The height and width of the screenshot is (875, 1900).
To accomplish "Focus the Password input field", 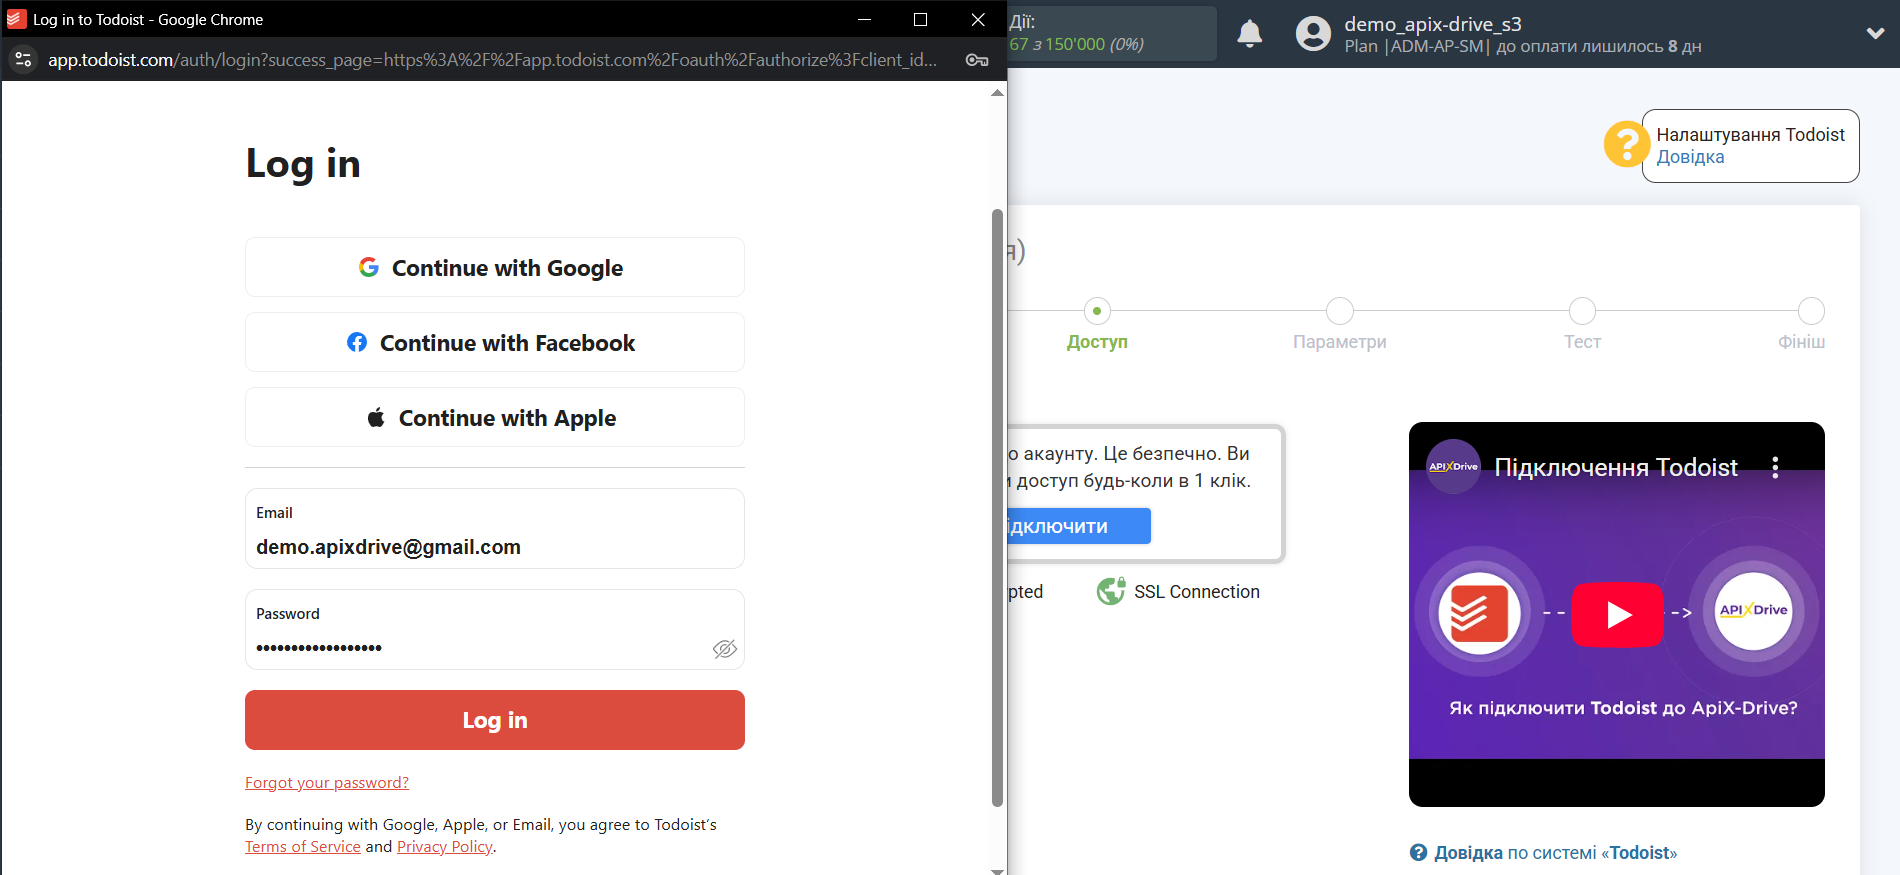I will pos(495,630).
